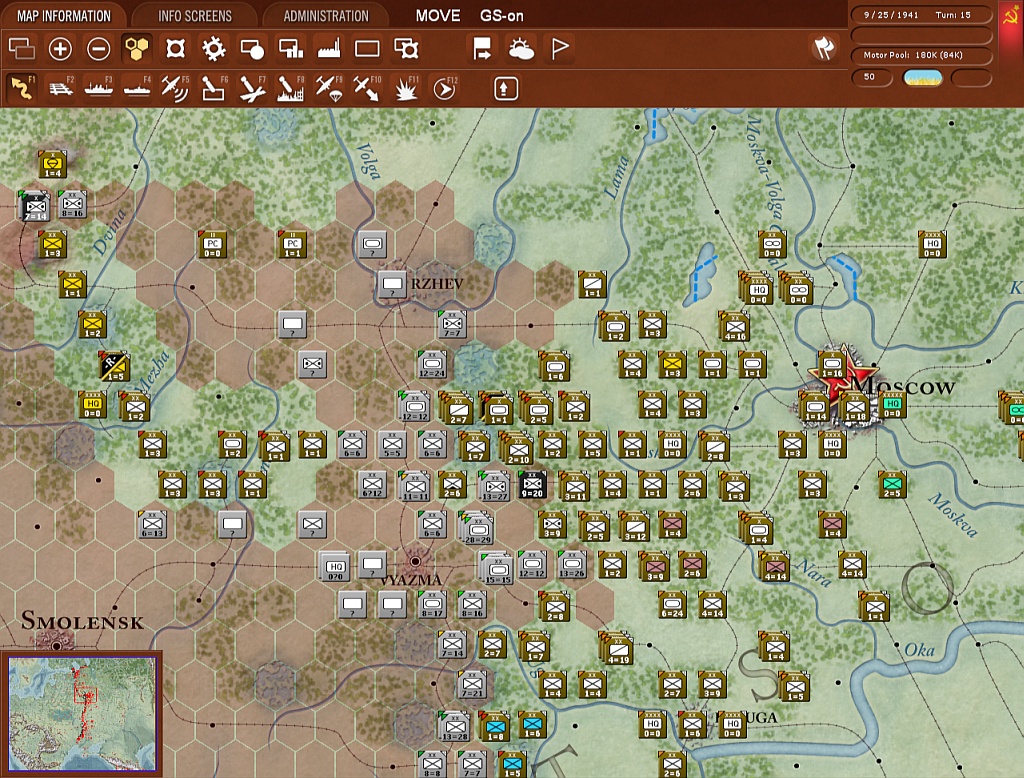
Task: Select the 12=24 grey unit south of Rzhev
Action: [x=432, y=365]
